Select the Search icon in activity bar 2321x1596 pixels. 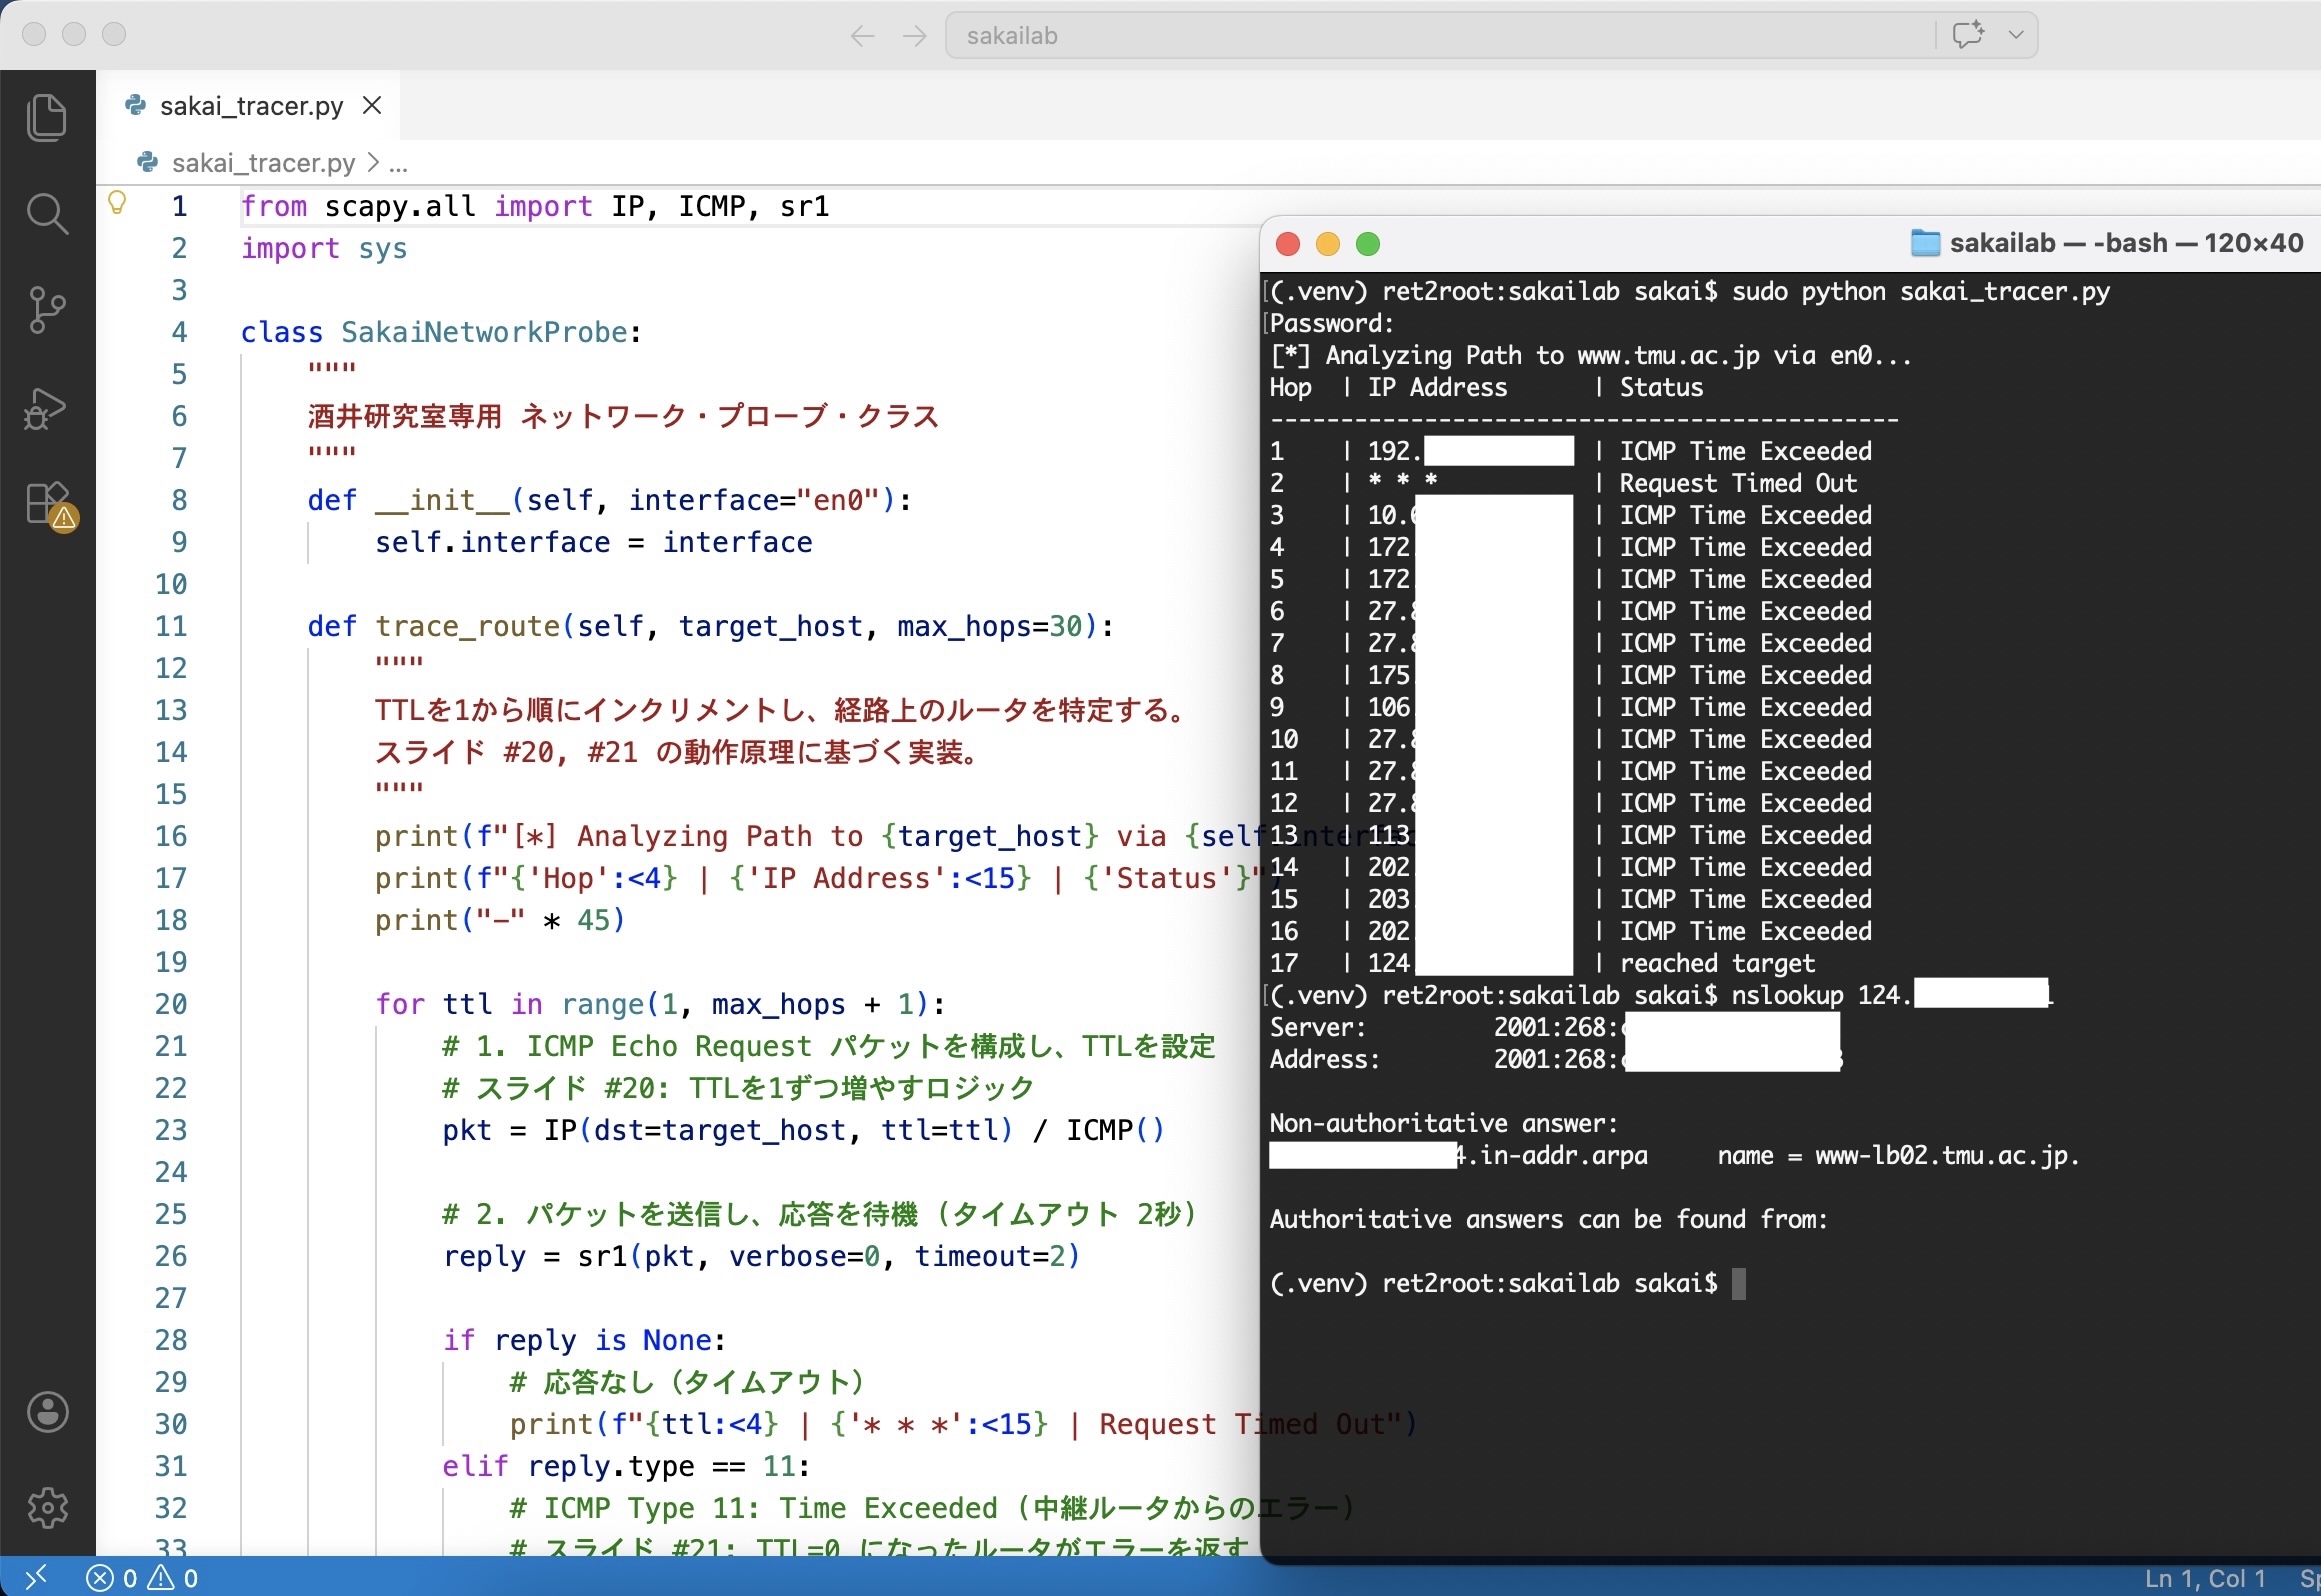(47, 213)
